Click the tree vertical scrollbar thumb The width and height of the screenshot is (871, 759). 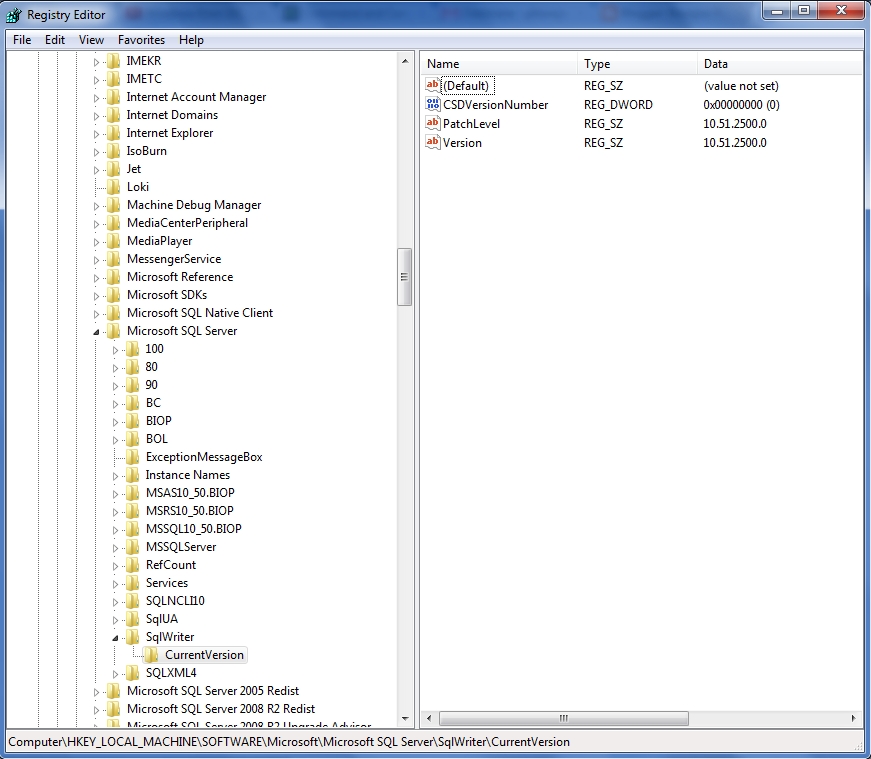coord(404,277)
